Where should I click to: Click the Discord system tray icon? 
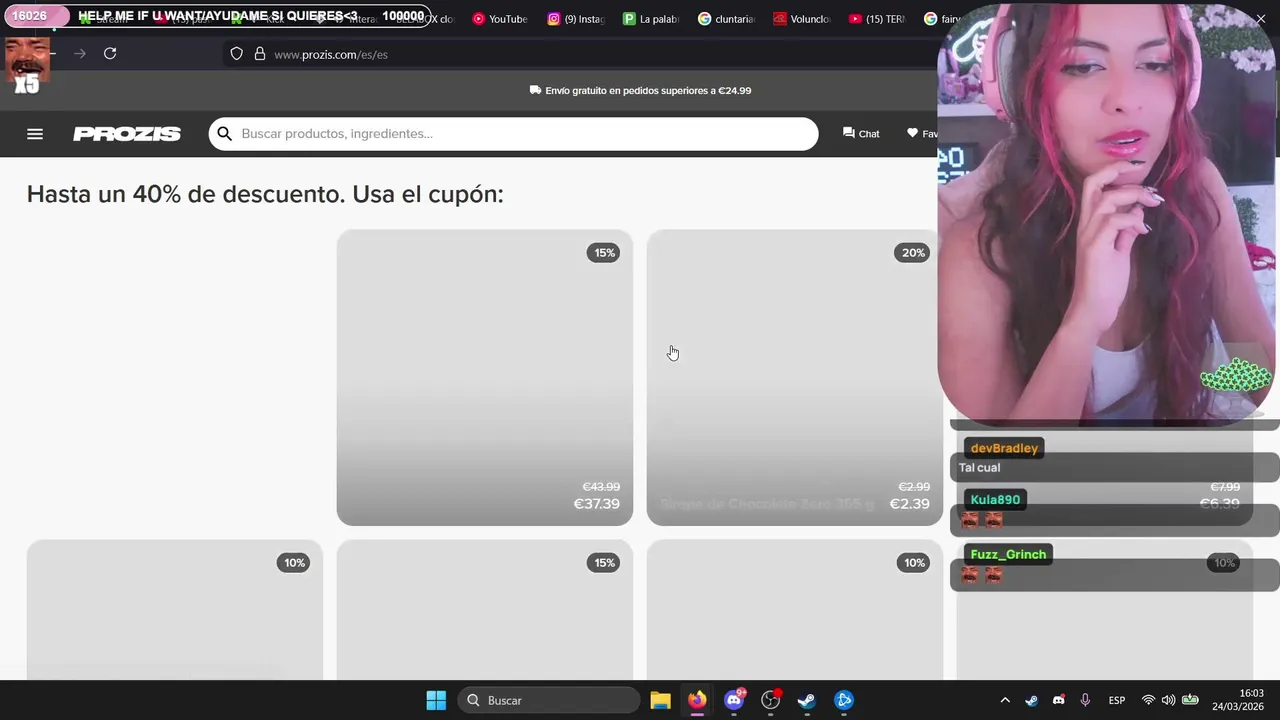click(x=1059, y=700)
